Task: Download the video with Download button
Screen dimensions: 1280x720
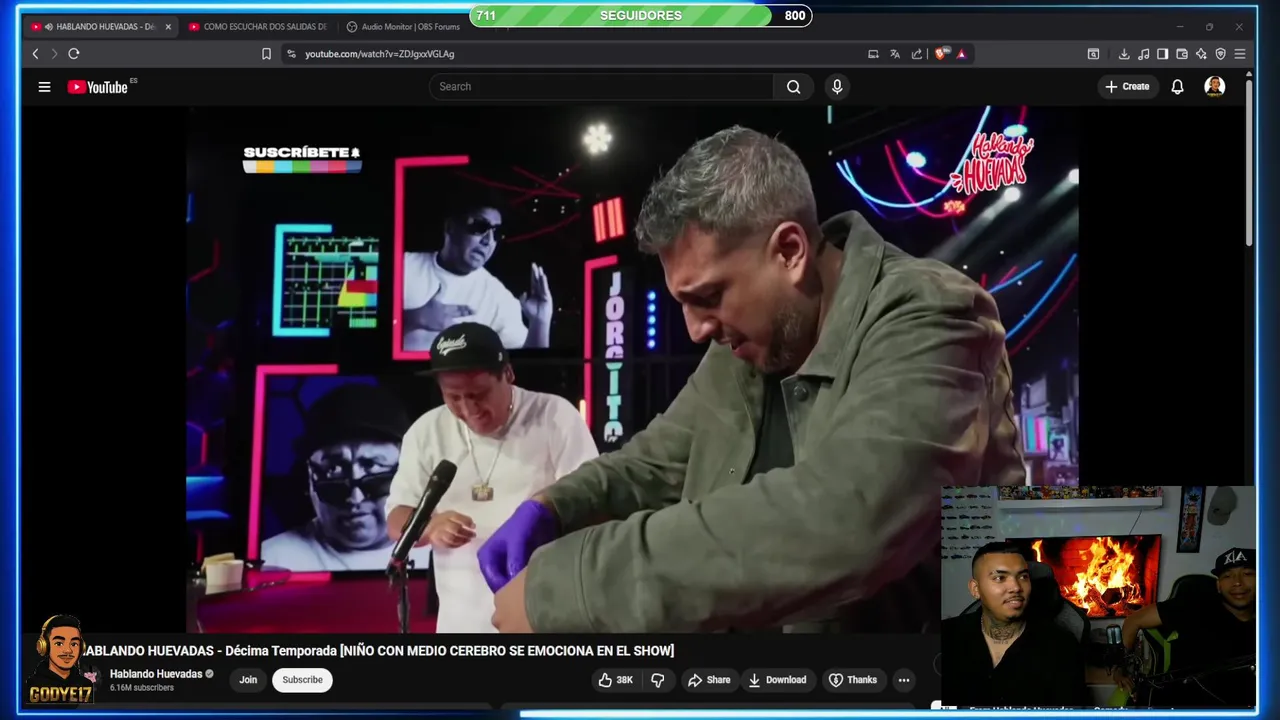Action: coord(777,680)
